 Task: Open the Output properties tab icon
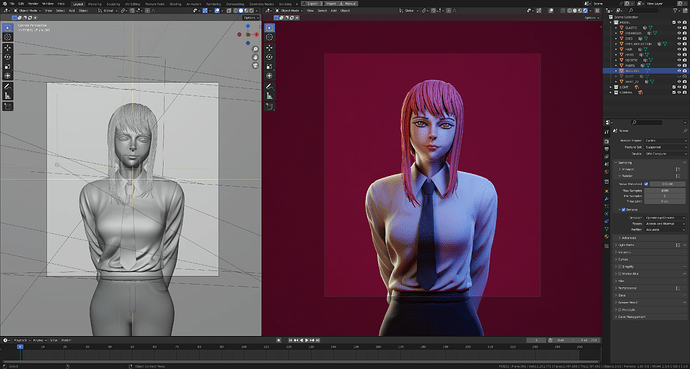[x=607, y=149]
